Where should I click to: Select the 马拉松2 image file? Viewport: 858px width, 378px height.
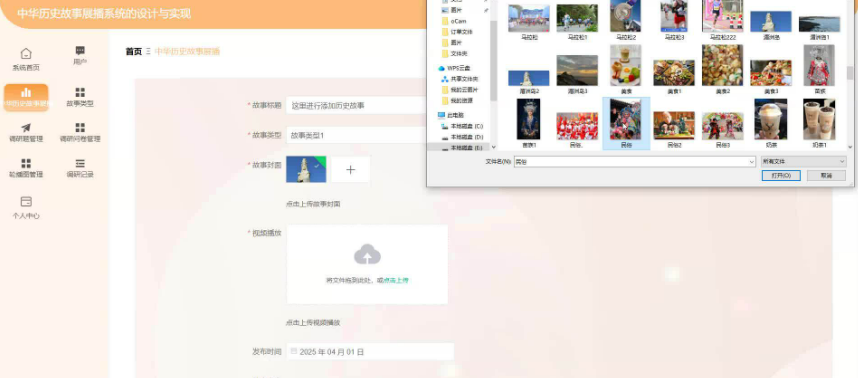click(x=625, y=21)
